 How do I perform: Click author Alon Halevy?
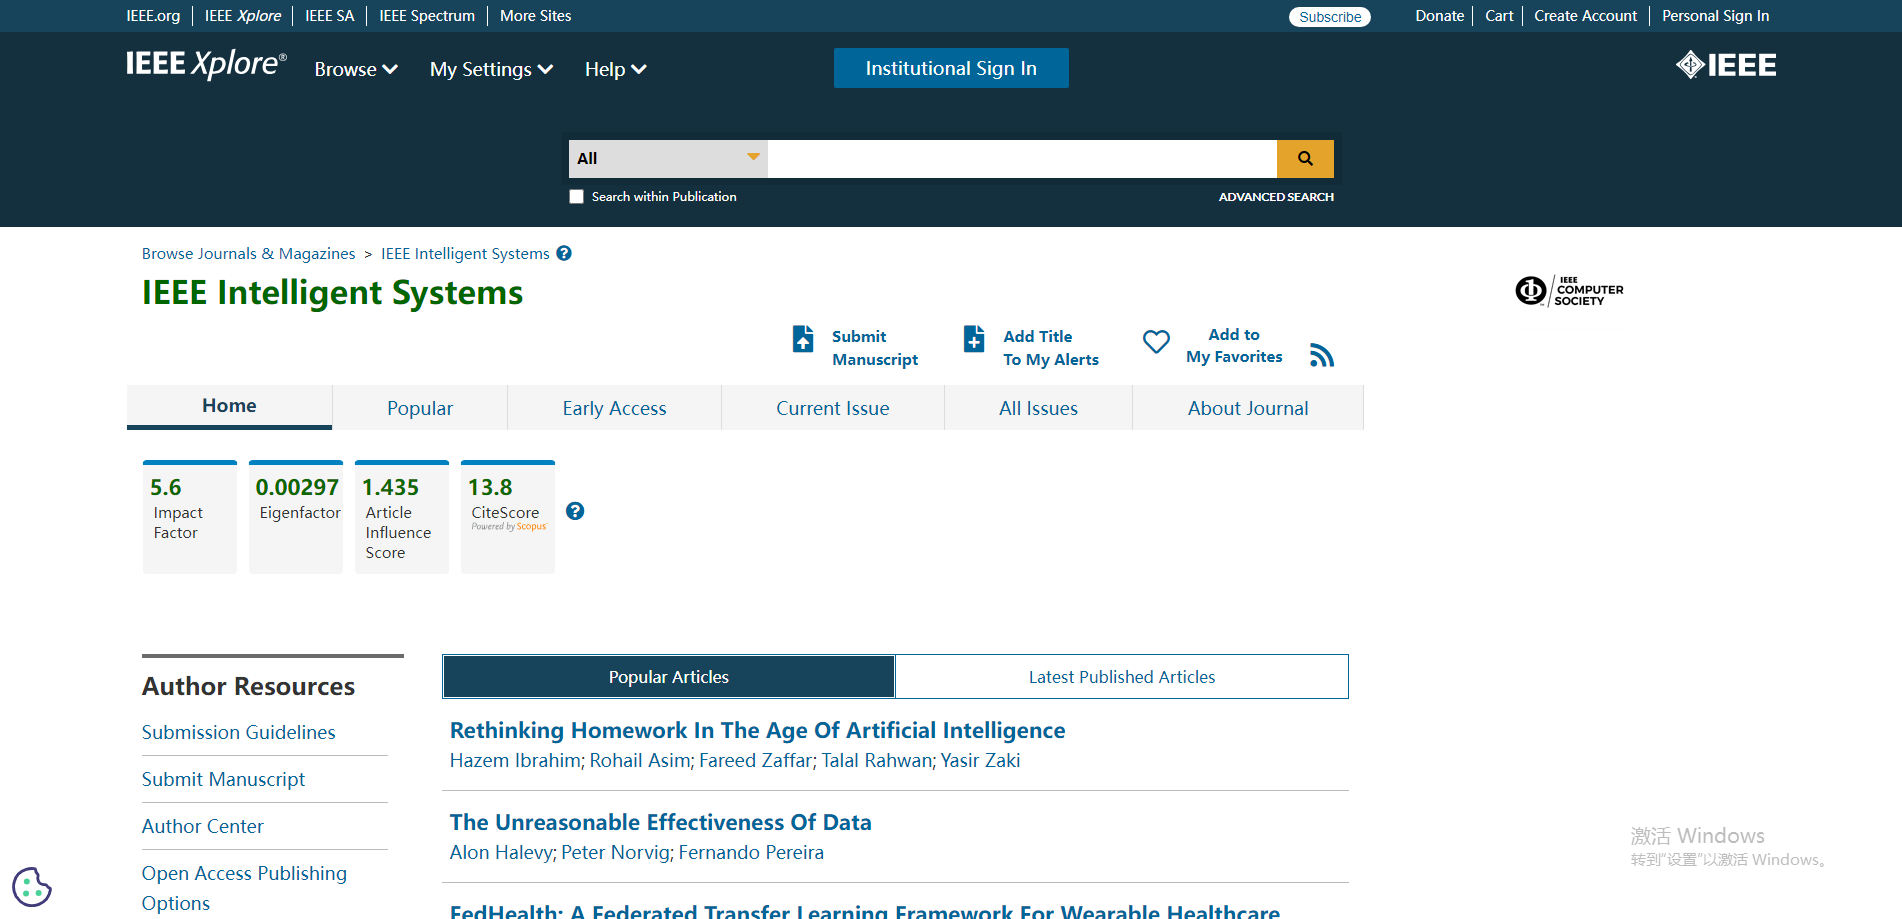501,853
